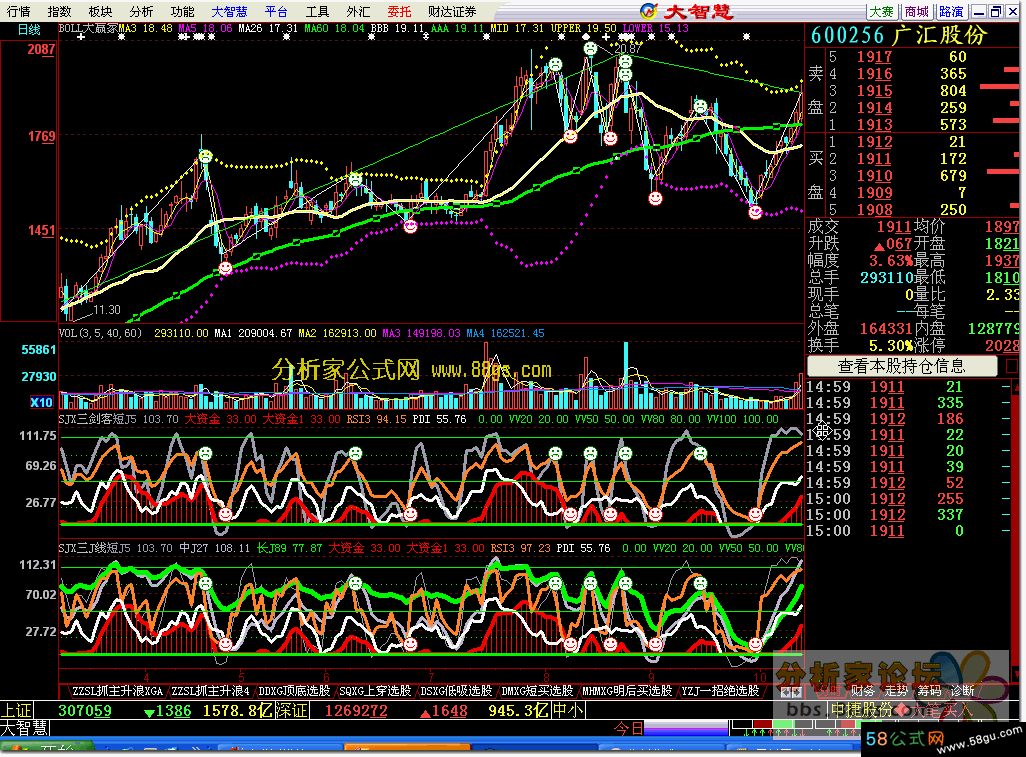The height and width of the screenshot is (757, 1026).
Task: Switch to 财务 tab in right panel
Action: [x=862, y=691]
